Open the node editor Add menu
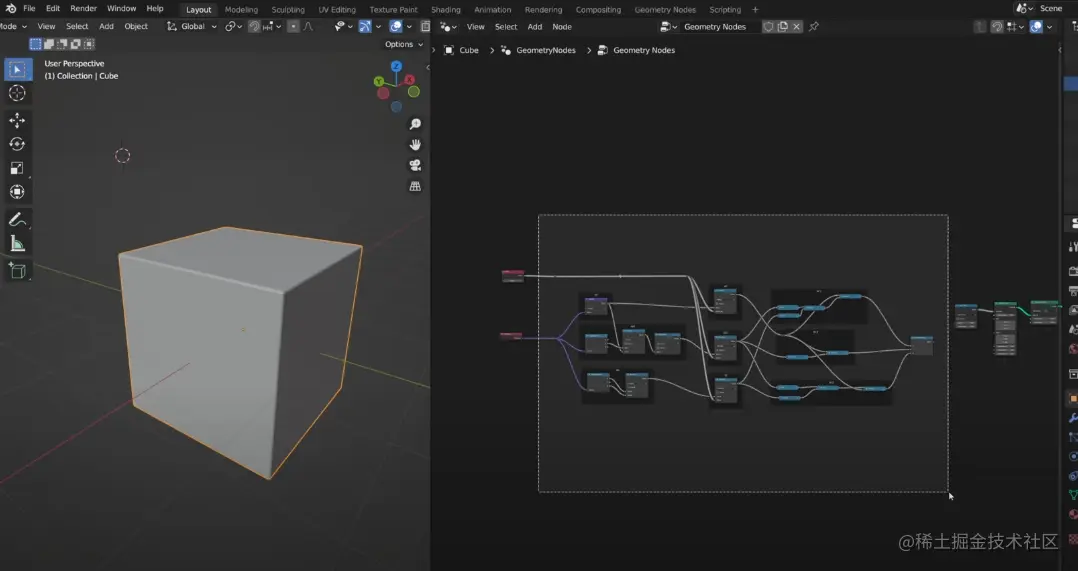The width and height of the screenshot is (1078, 571). coord(535,27)
